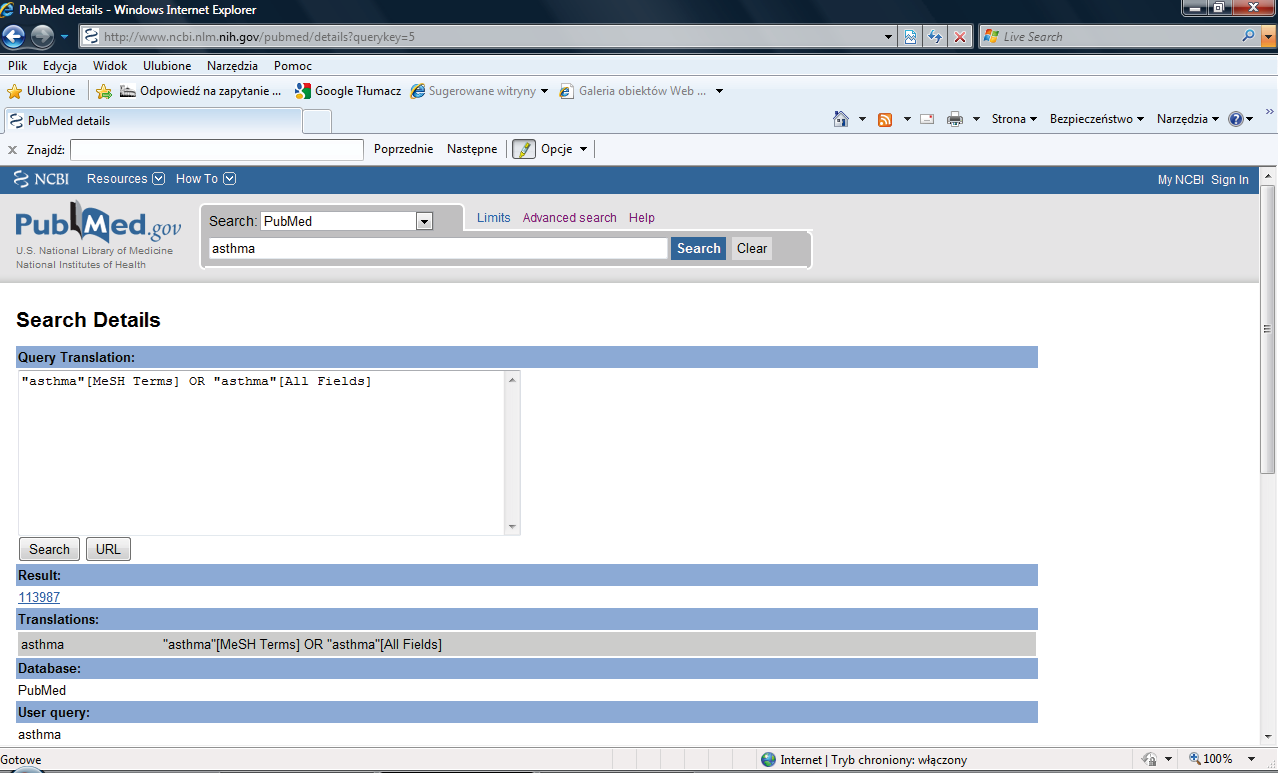
Task: Click the PubMed.gov logo
Action: point(98,224)
